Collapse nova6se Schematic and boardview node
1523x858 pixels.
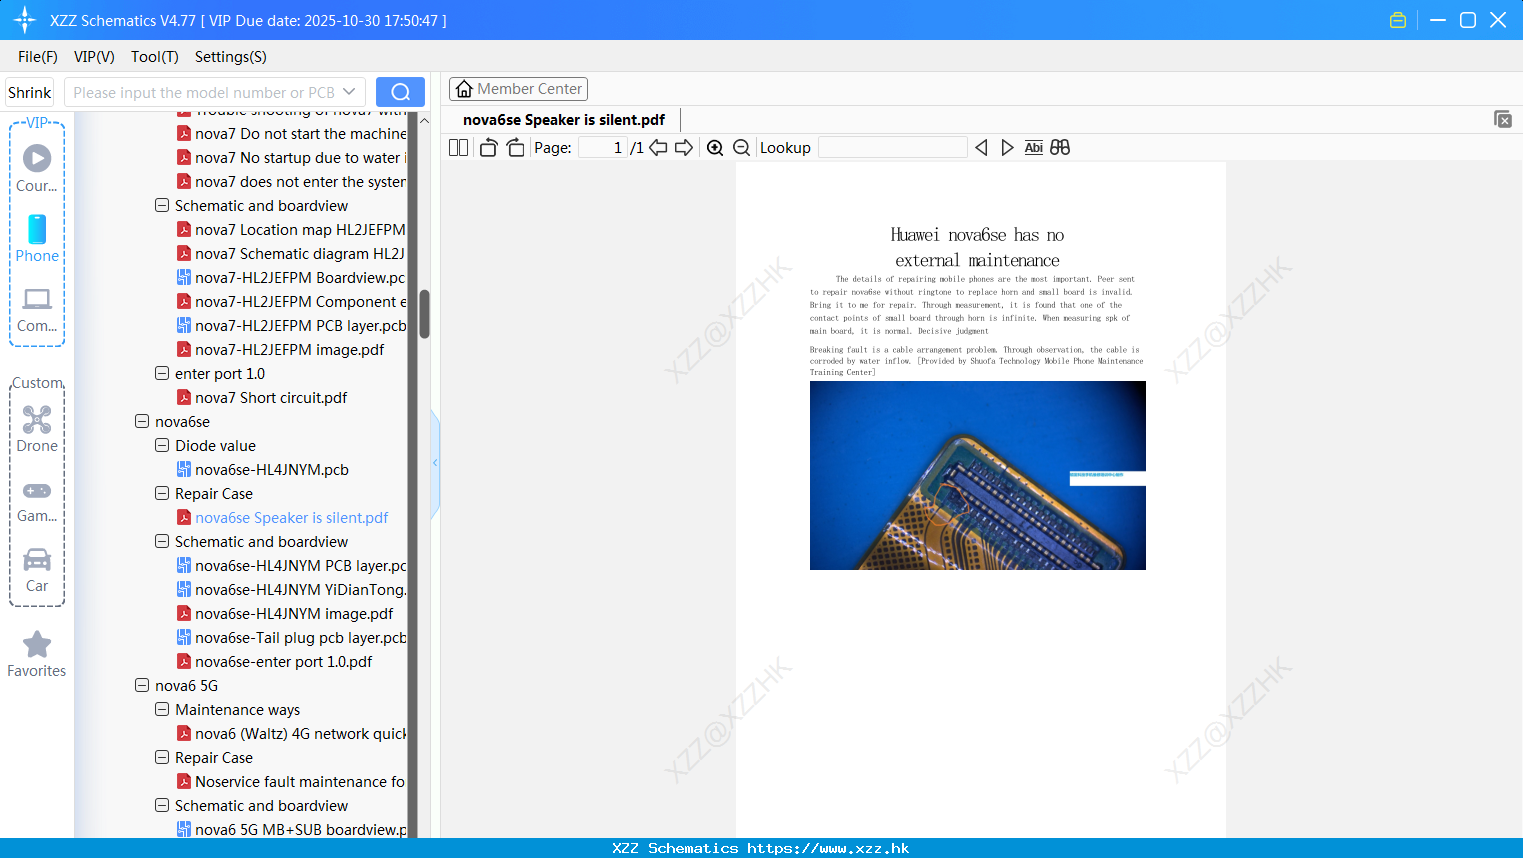162,542
